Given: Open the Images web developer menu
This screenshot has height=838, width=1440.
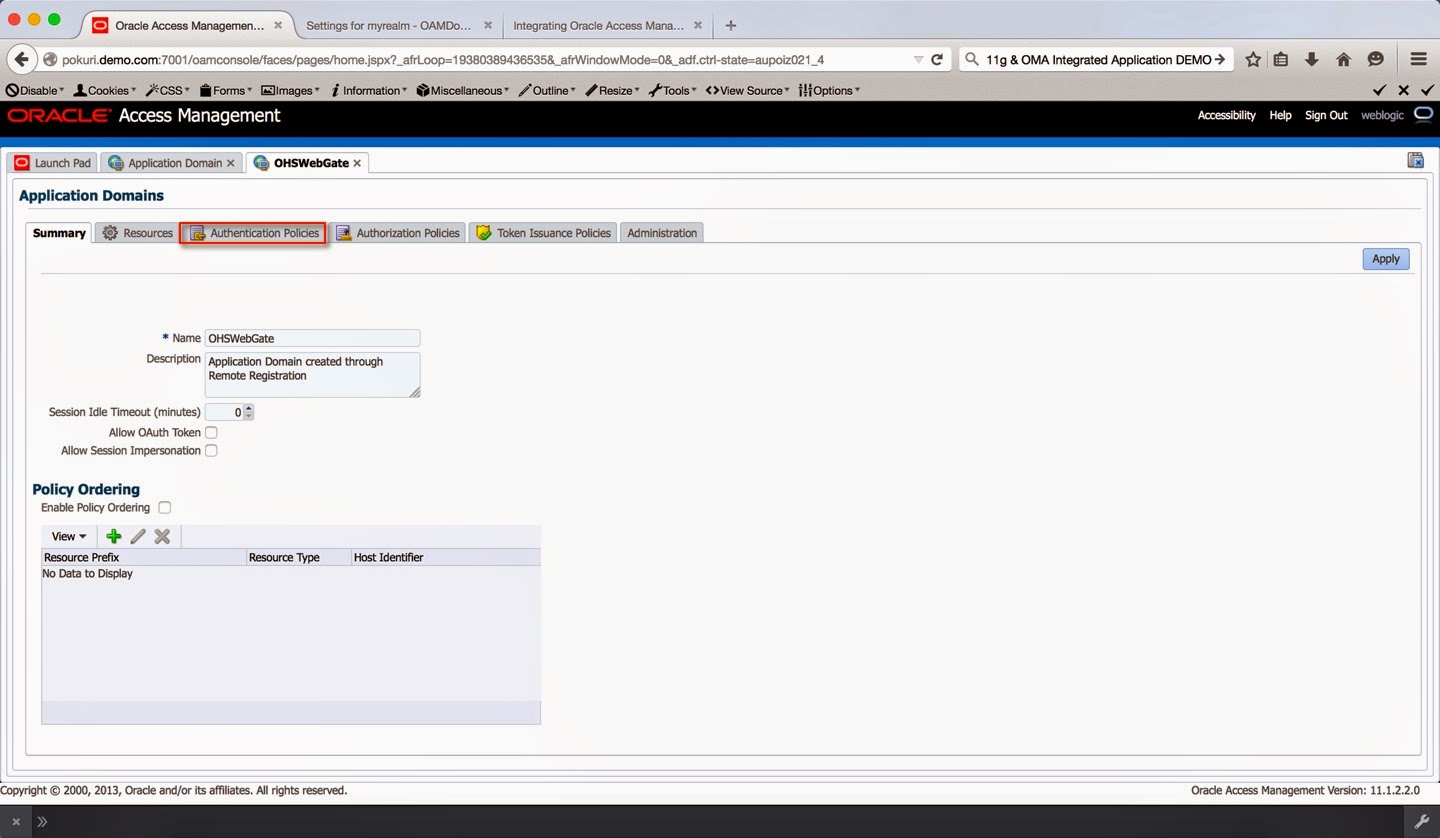Looking at the screenshot, I should 291,90.
